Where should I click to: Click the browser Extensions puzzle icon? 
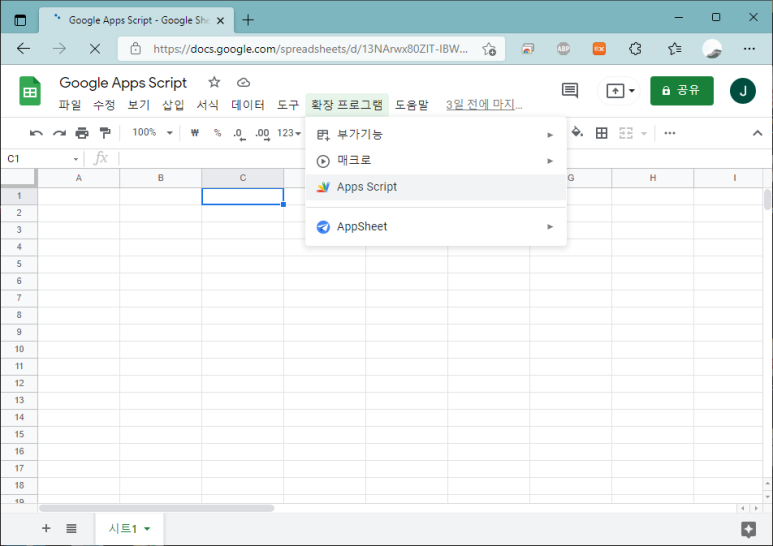pyautogui.click(x=635, y=49)
